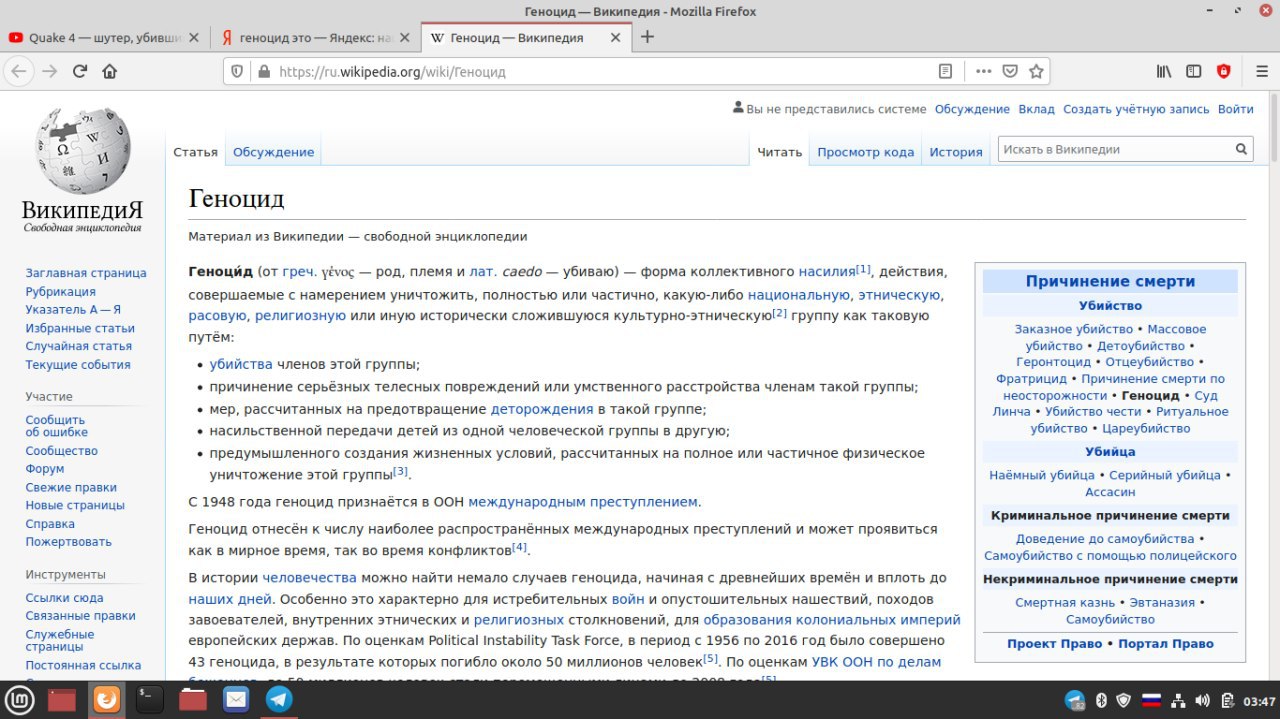Follow the деторождения link in the list
Viewport: 1280px width, 719px height.
coord(542,409)
